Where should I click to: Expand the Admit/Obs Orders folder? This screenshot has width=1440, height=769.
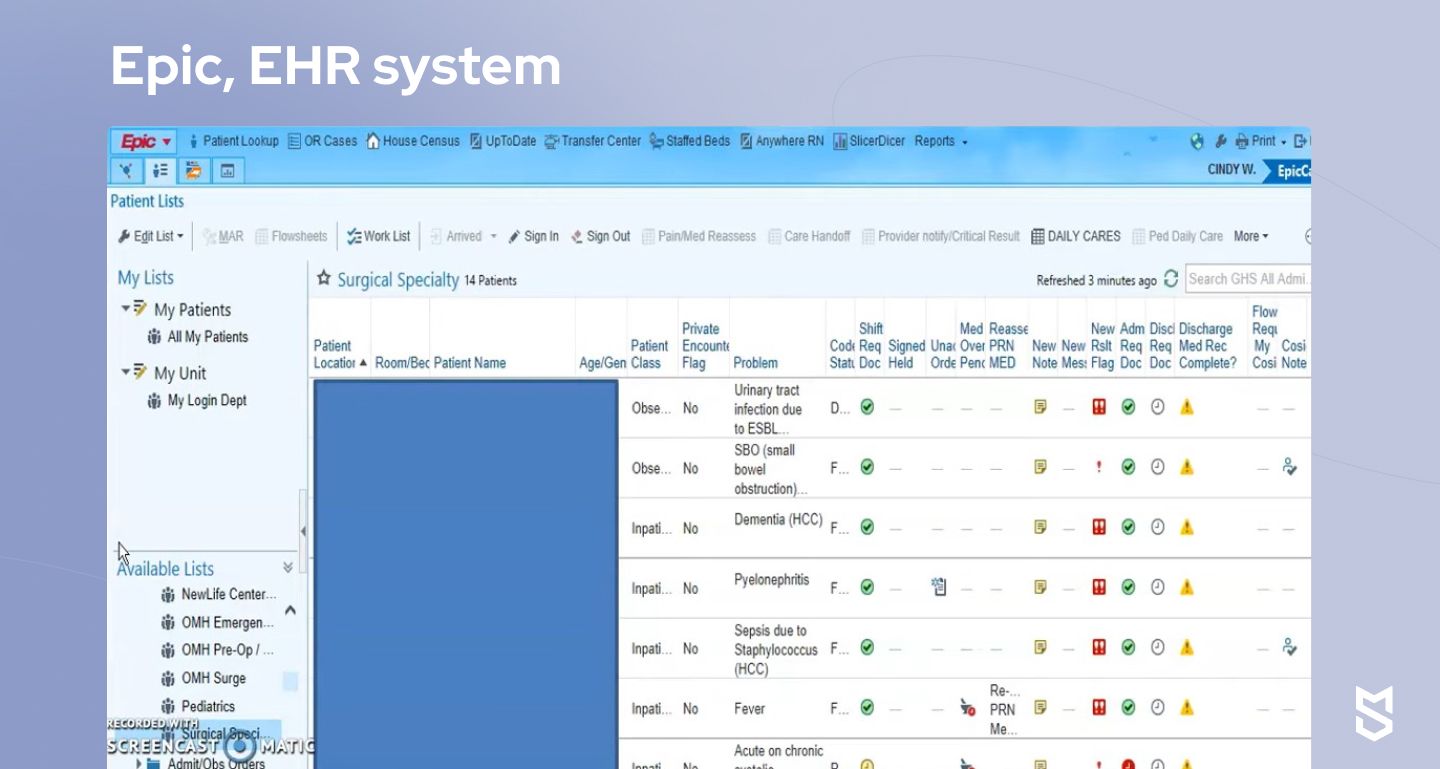click(x=139, y=763)
